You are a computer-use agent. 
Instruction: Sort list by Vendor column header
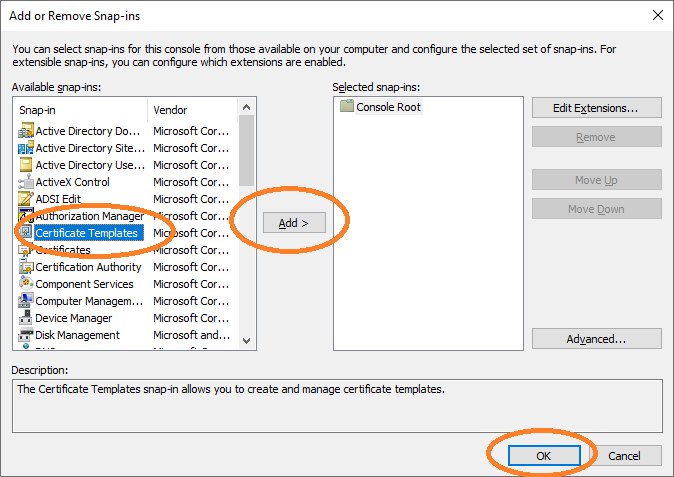(192, 110)
